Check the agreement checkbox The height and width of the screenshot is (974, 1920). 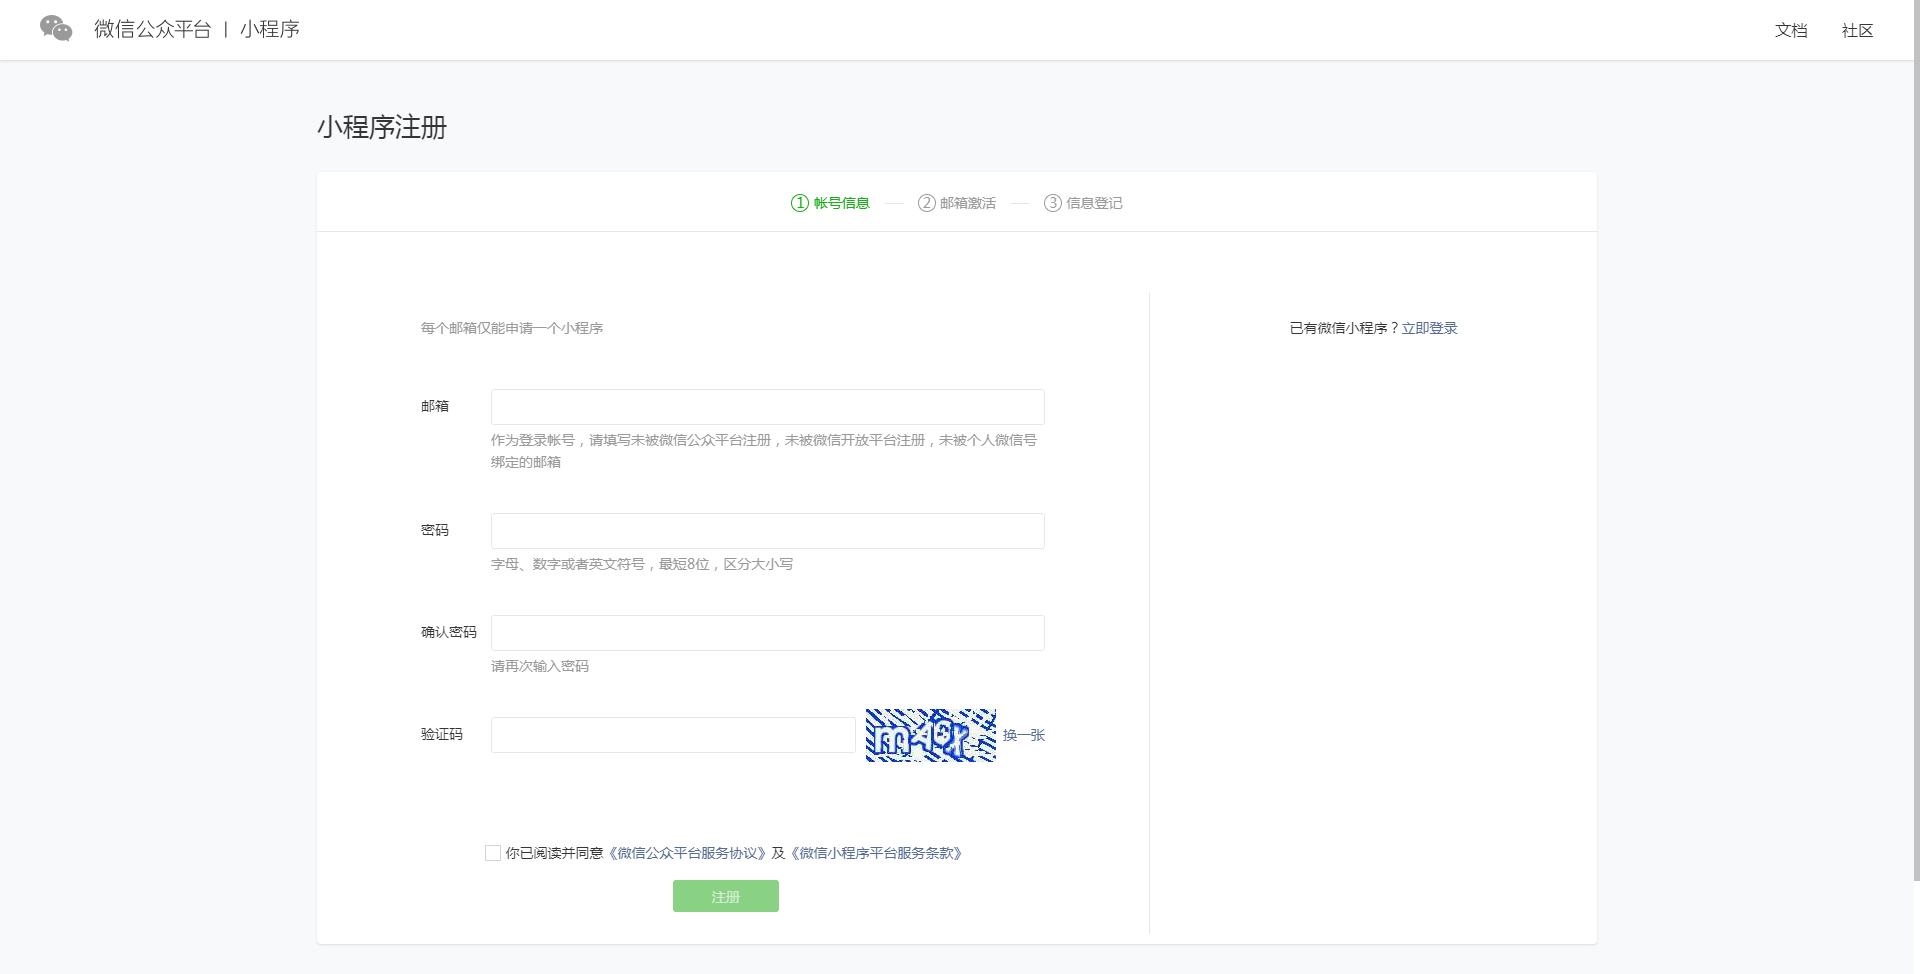493,853
